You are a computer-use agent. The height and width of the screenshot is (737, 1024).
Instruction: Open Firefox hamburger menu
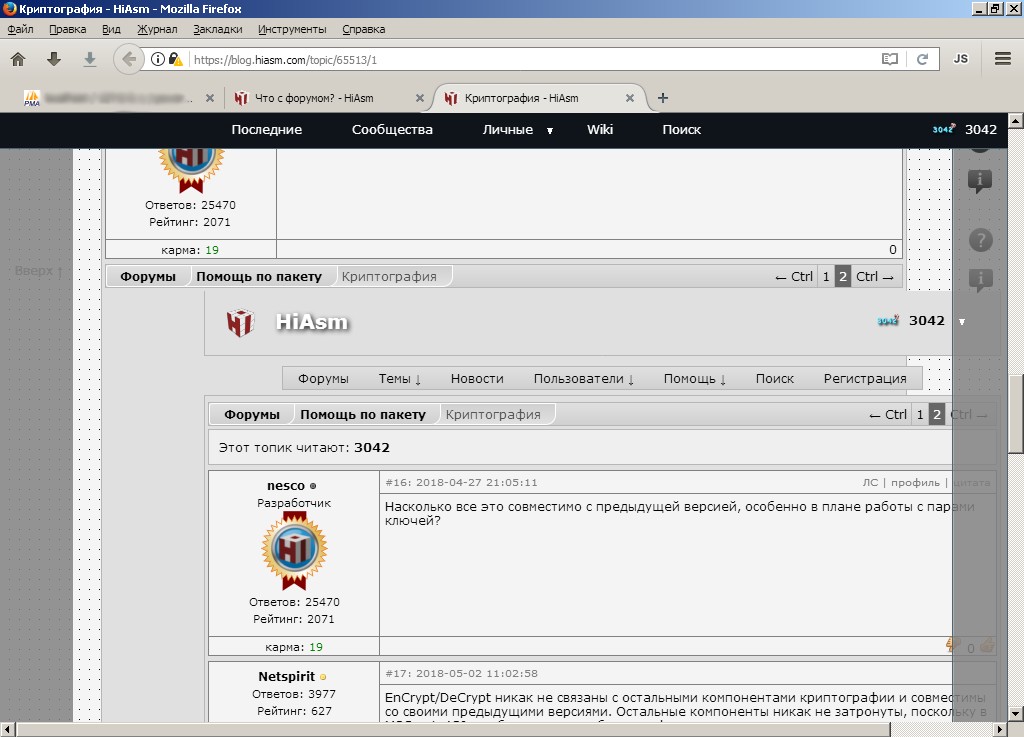1003,59
